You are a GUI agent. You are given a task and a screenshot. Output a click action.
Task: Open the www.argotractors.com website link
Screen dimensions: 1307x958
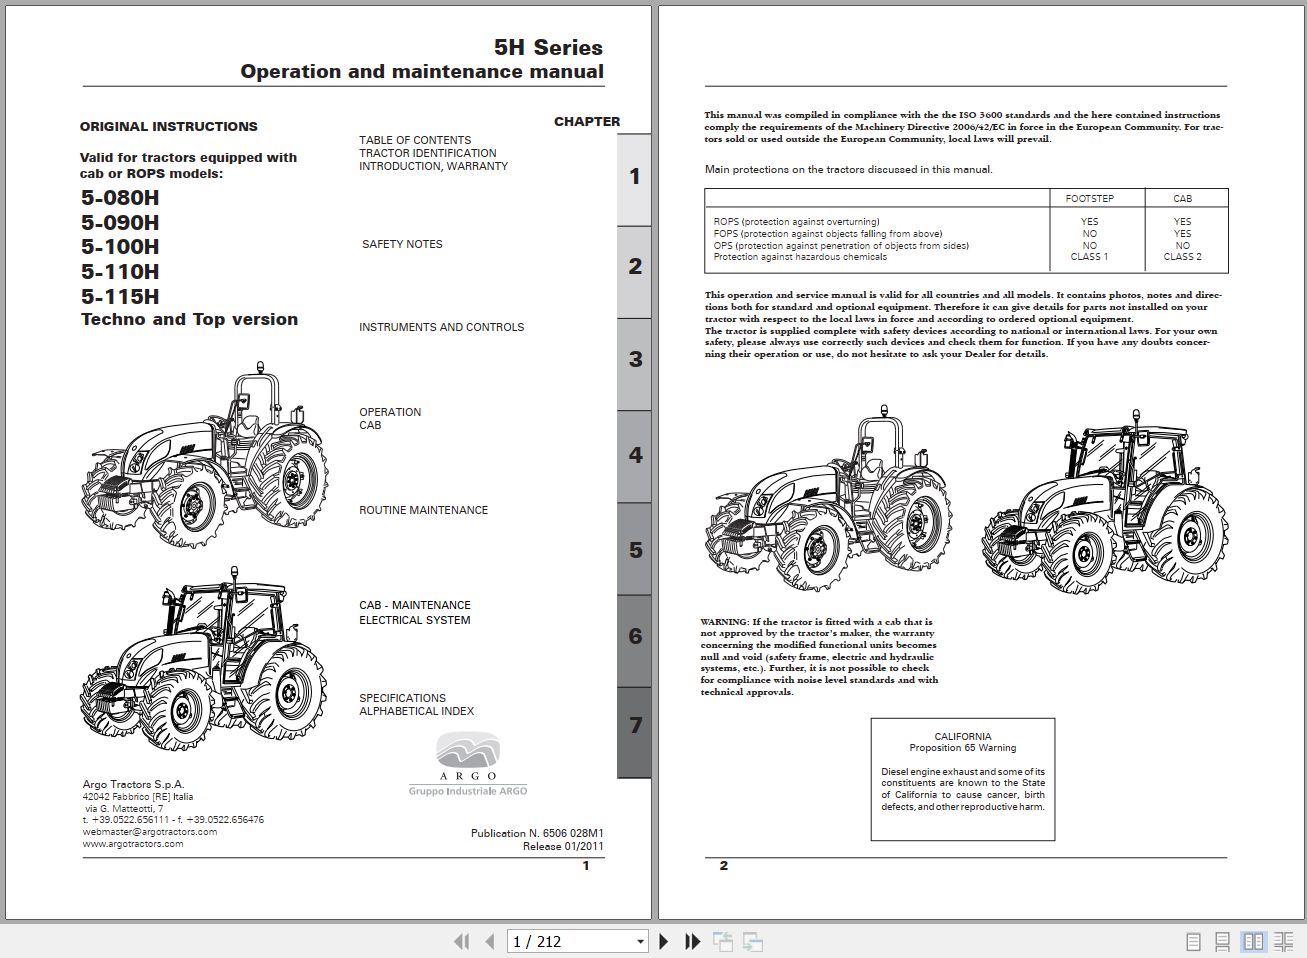coord(131,843)
